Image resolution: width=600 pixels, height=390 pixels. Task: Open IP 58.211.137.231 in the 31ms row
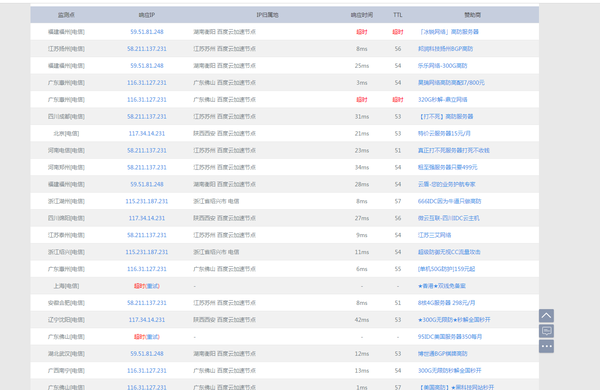(147, 117)
